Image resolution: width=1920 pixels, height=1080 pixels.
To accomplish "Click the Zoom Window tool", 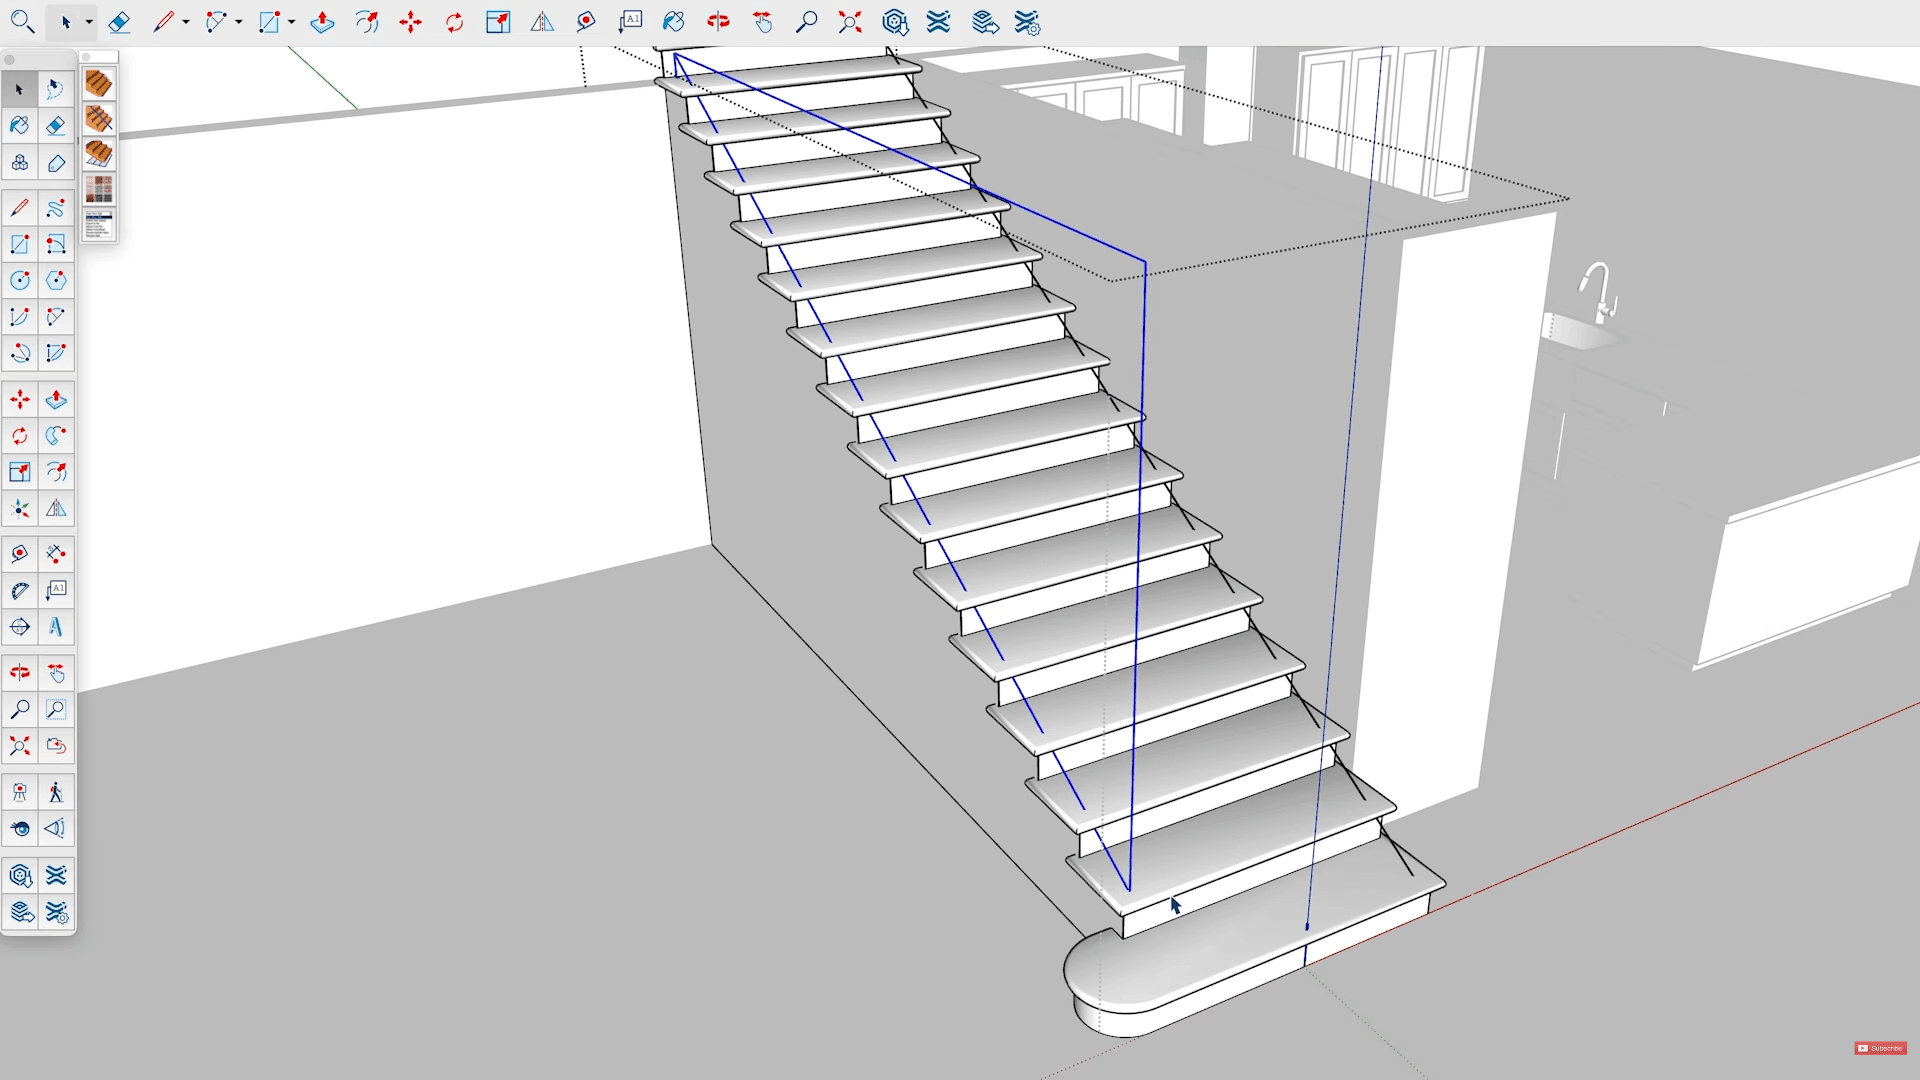I will tap(56, 710).
